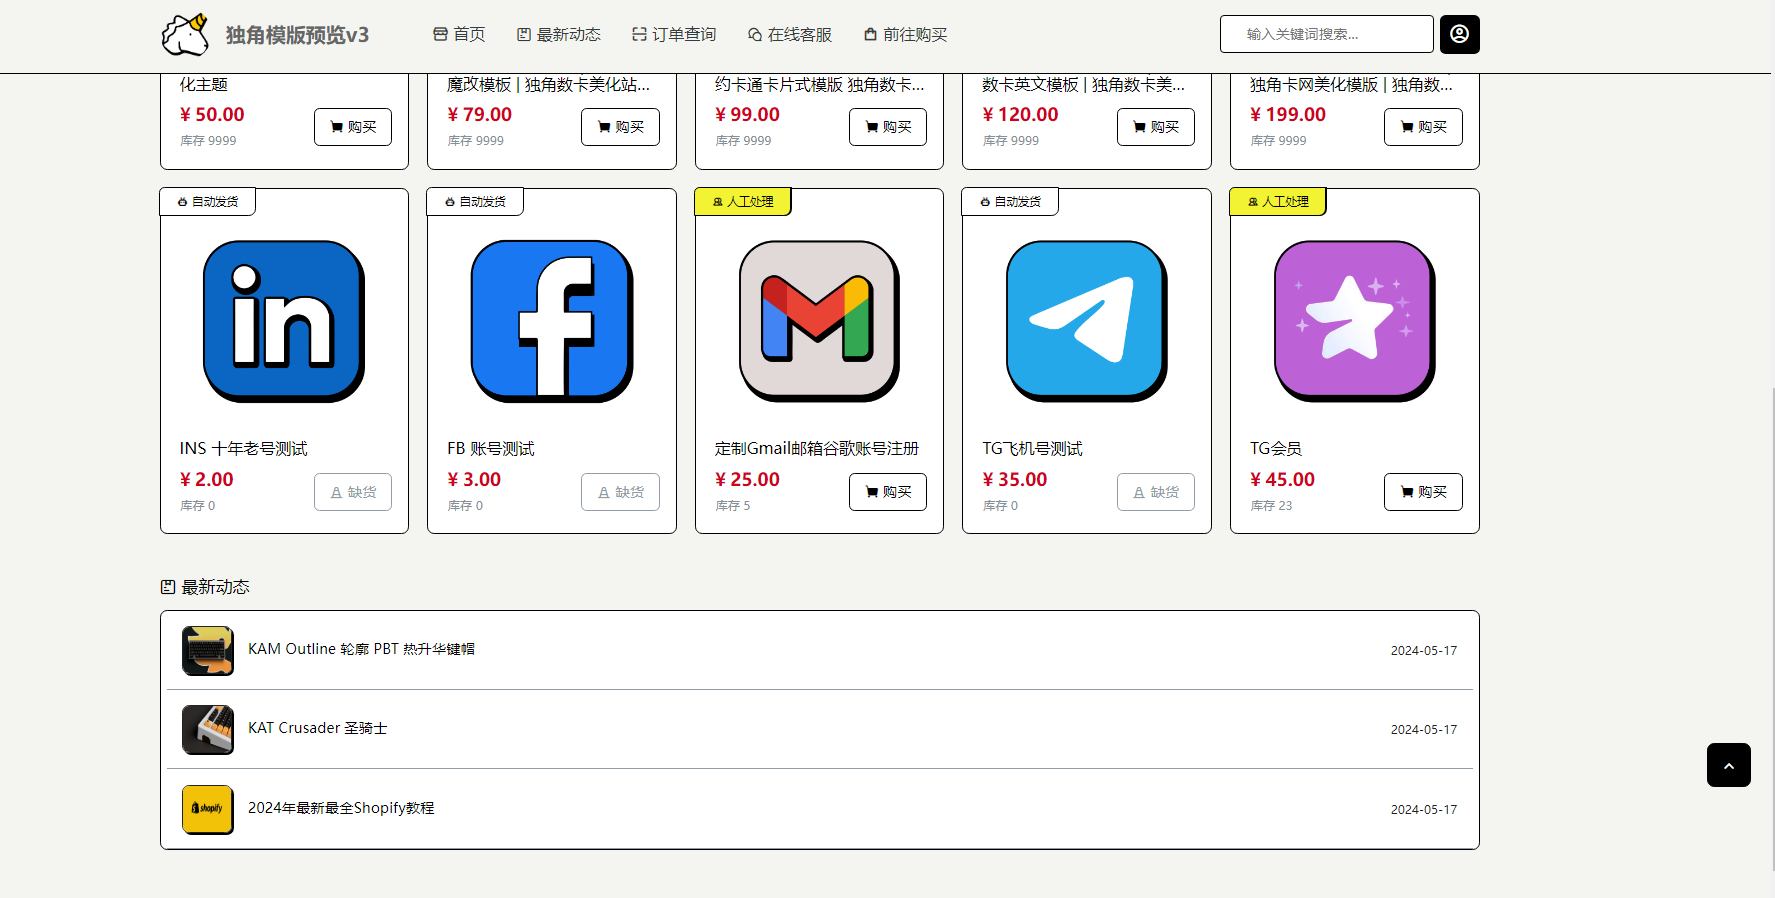Go to 首页 in the navigation
This screenshot has width=1775, height=898.
coord(459,34)
